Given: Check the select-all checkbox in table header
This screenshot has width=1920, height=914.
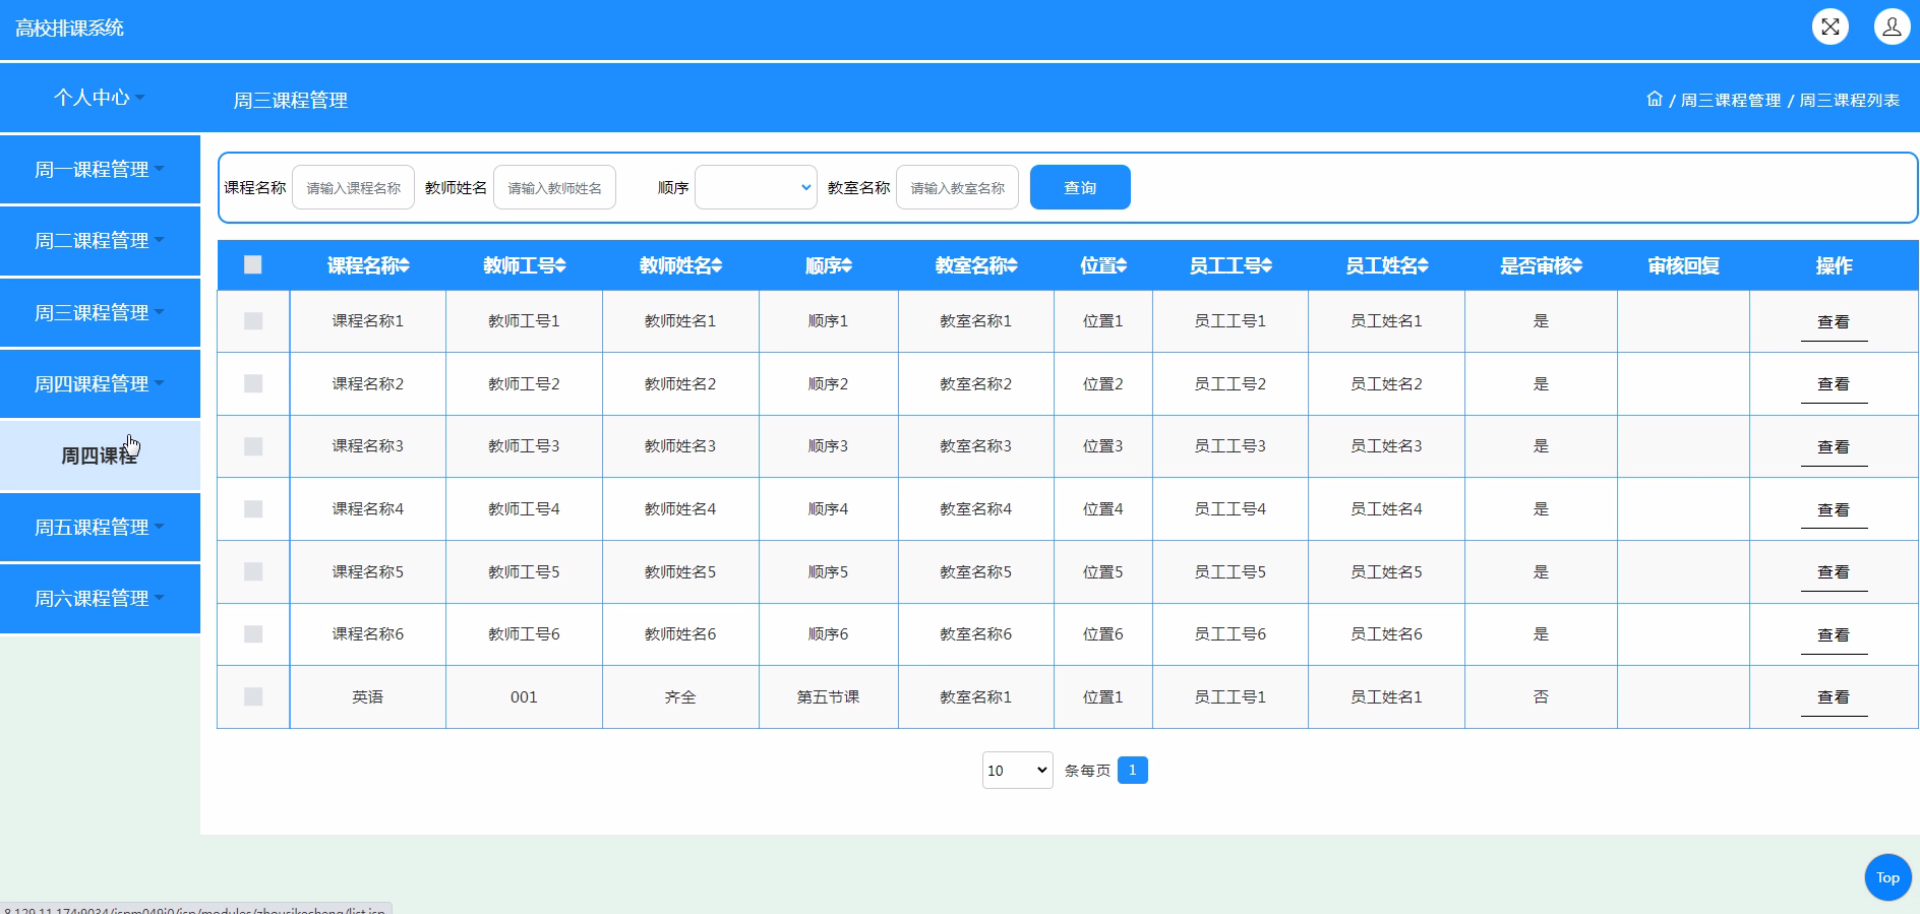Looking at the screenshot, I should click(253, 264).
